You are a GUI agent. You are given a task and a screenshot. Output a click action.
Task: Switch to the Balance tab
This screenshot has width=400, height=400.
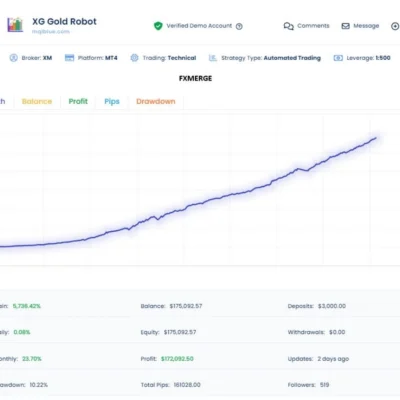(37, 102)
